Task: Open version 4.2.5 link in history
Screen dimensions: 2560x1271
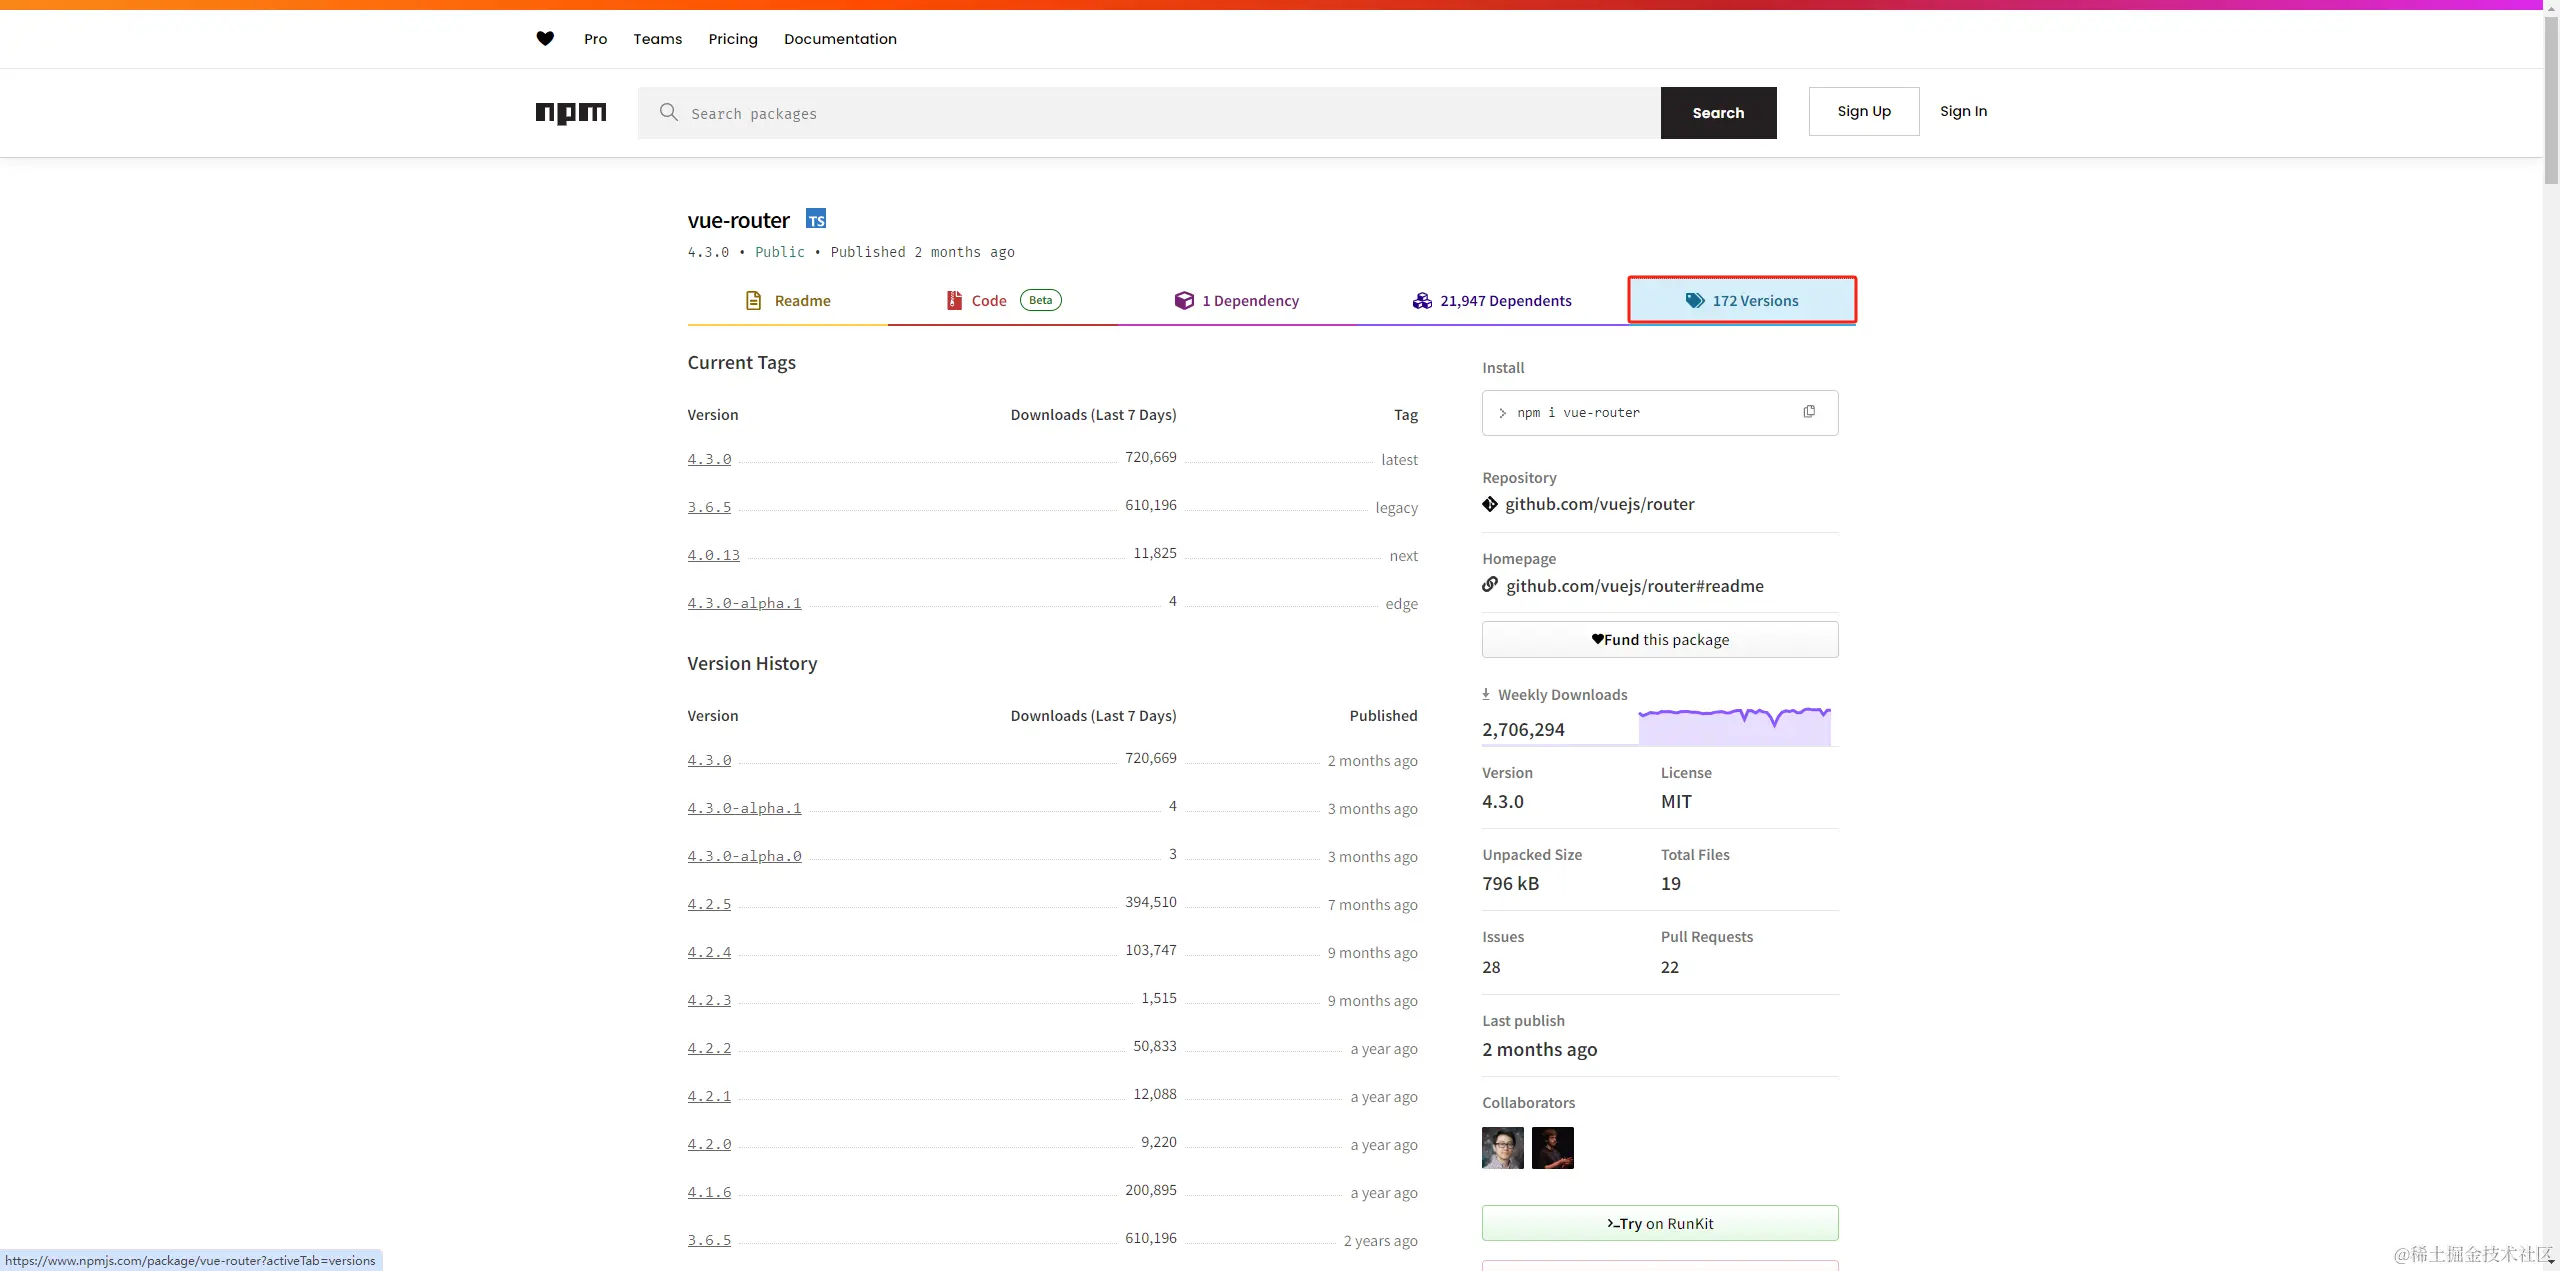Action: (709, 904)
